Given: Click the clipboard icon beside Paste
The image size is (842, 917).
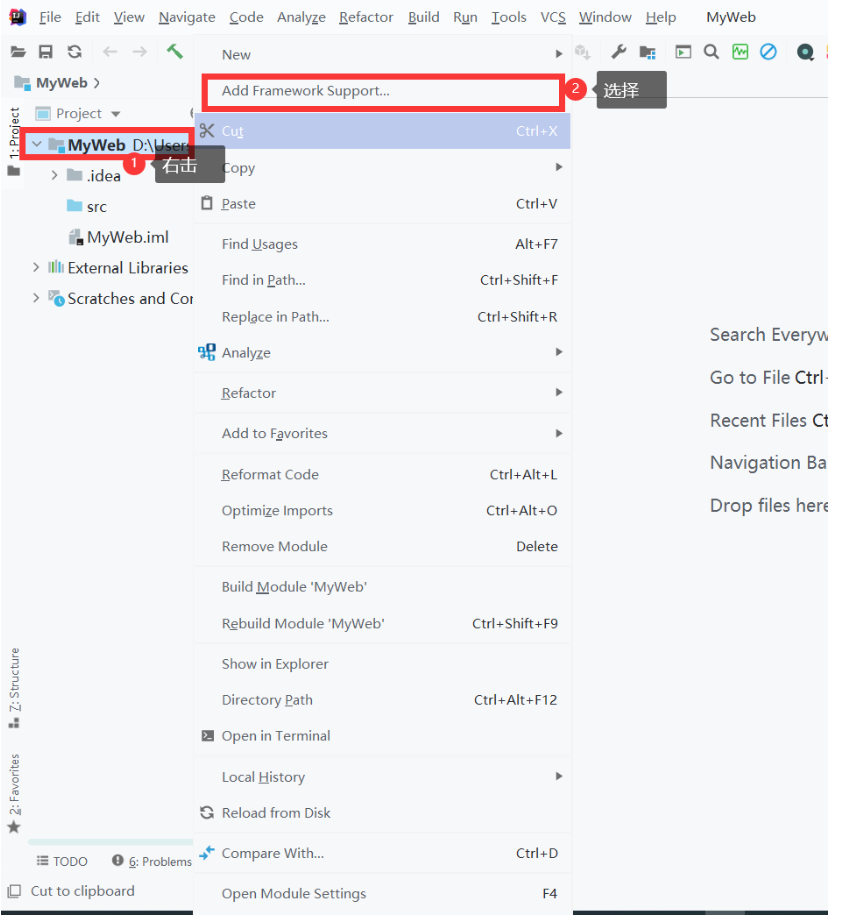Looking at the screenshot, I should tap(207, 203).
